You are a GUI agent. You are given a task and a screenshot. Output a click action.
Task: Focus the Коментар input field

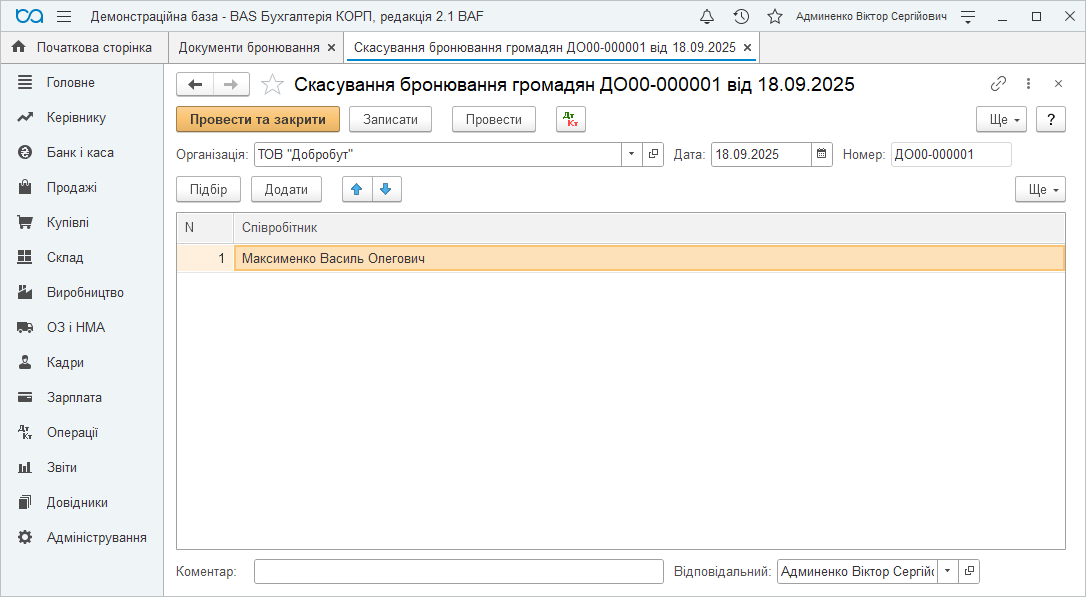[458, 571]
